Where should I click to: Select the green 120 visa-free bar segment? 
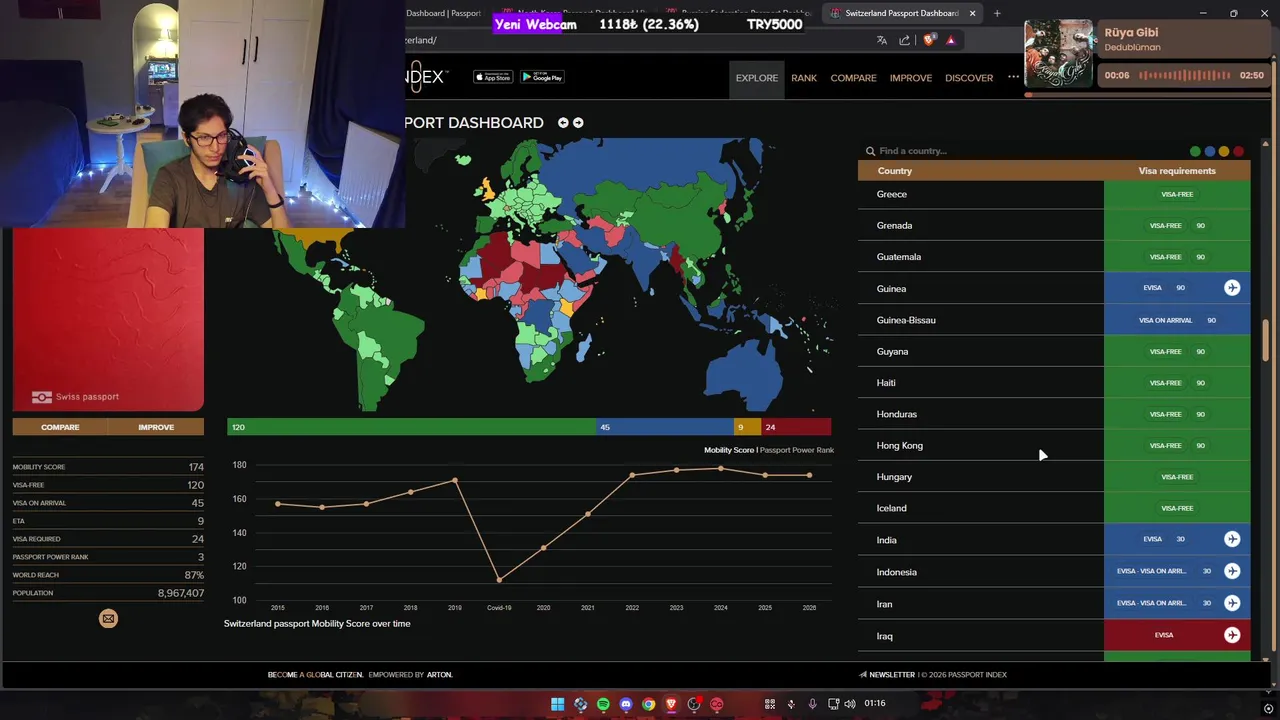tap(412, 427)
